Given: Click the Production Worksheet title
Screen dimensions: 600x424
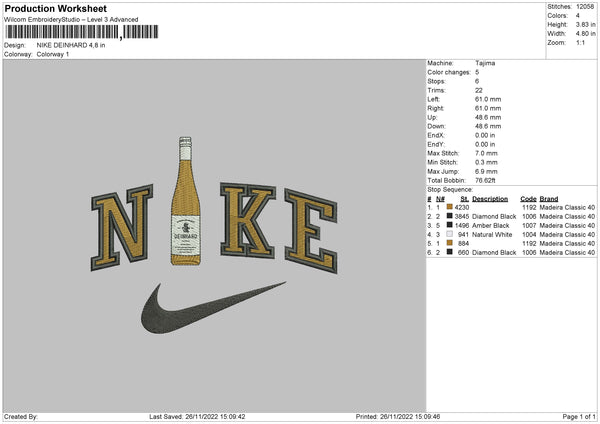Looking at the screenshot, I should pyautogui.click(x=55, y=8).
